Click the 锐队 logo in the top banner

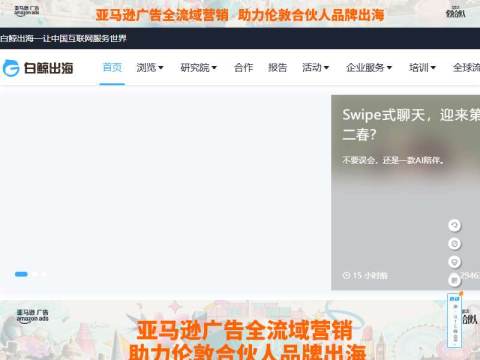(x=455, y=12)
